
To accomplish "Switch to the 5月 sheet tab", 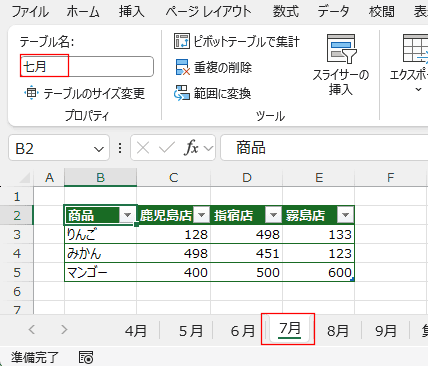I will (191, 331).
